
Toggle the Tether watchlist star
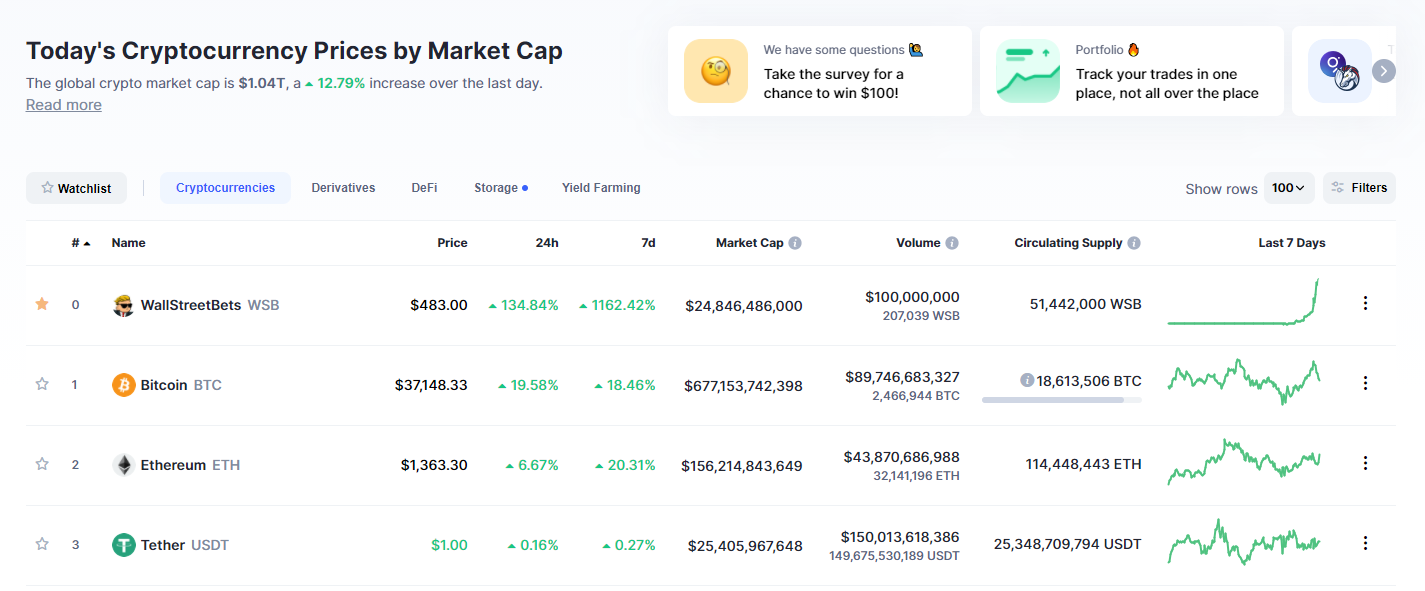(42, 544)
